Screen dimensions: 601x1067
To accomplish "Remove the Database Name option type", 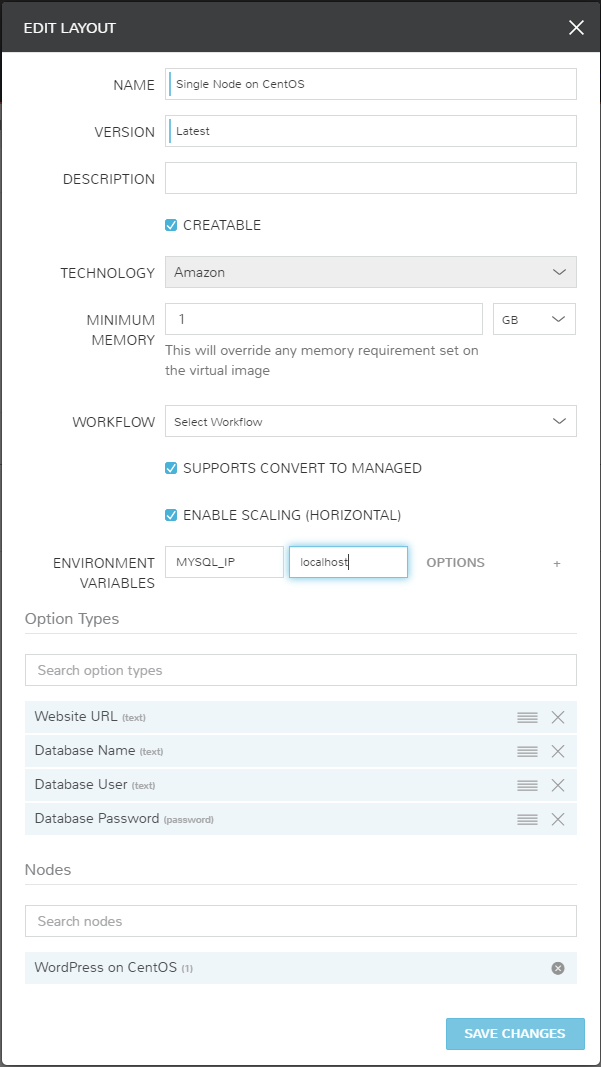I will pyautogui.click(x=557, y=751).
